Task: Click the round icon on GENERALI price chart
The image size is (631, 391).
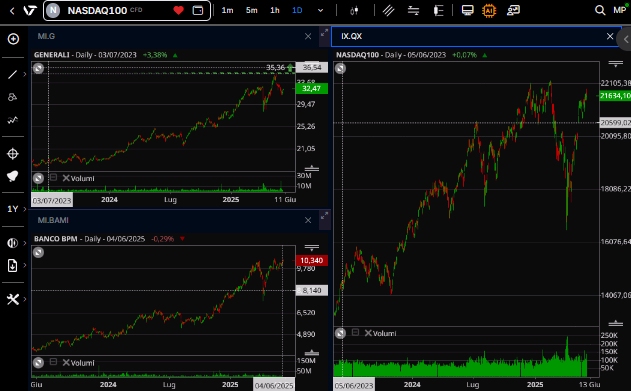Action: [x=38, y=68]
